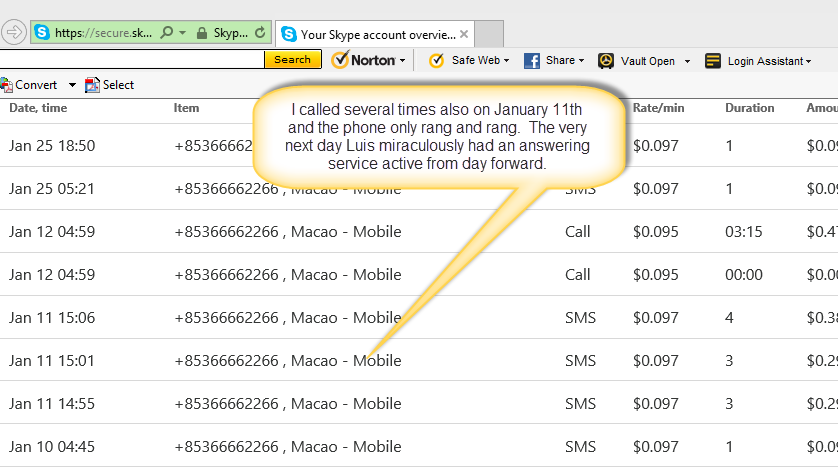Refresh the page with reload icon

[x=261, y=33]
